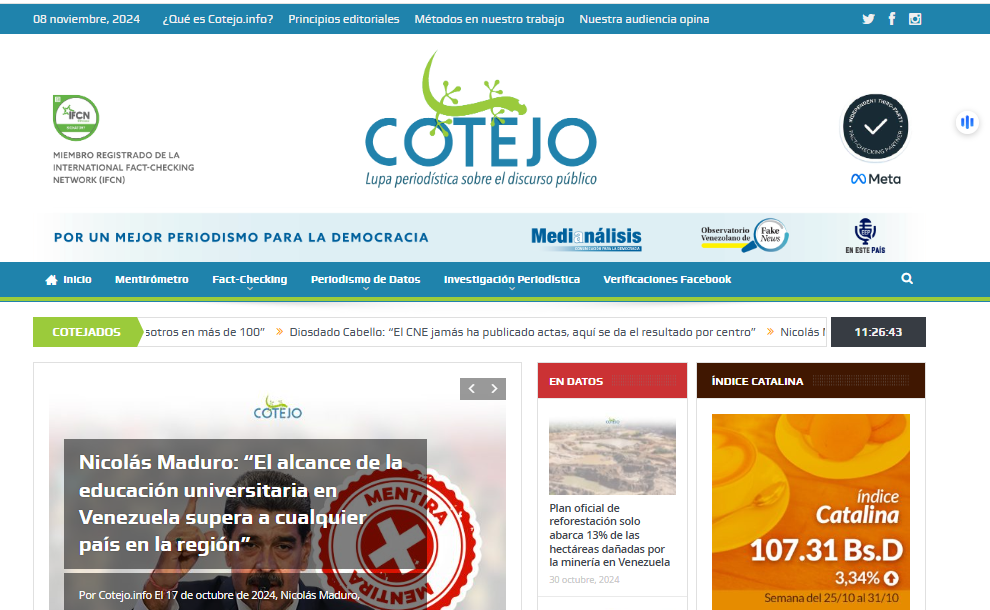Open the ¿Qué es Cotejo.info? link
This screenshot has height=610, width=990.
[218, 19]
